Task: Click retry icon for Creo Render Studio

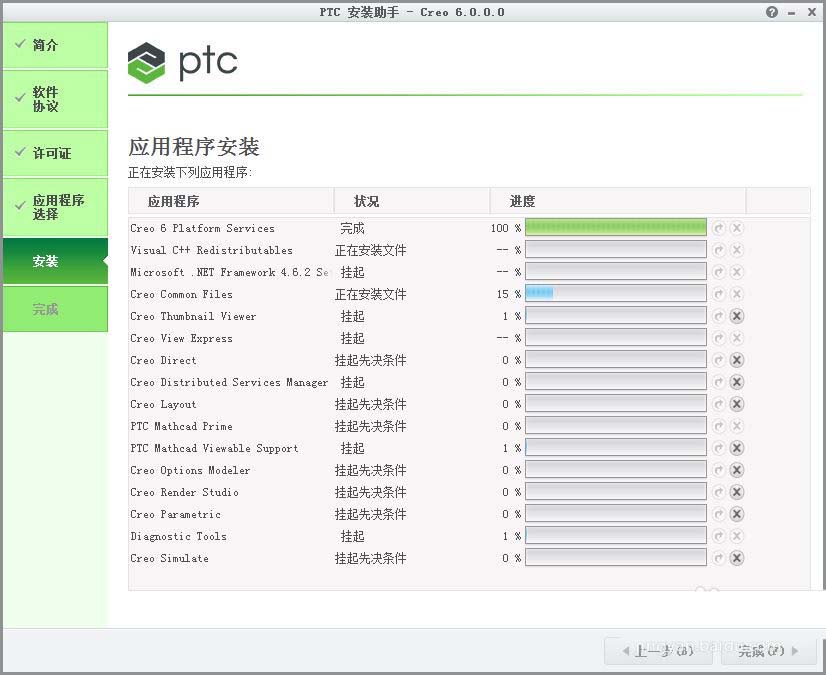Action: 719,492
